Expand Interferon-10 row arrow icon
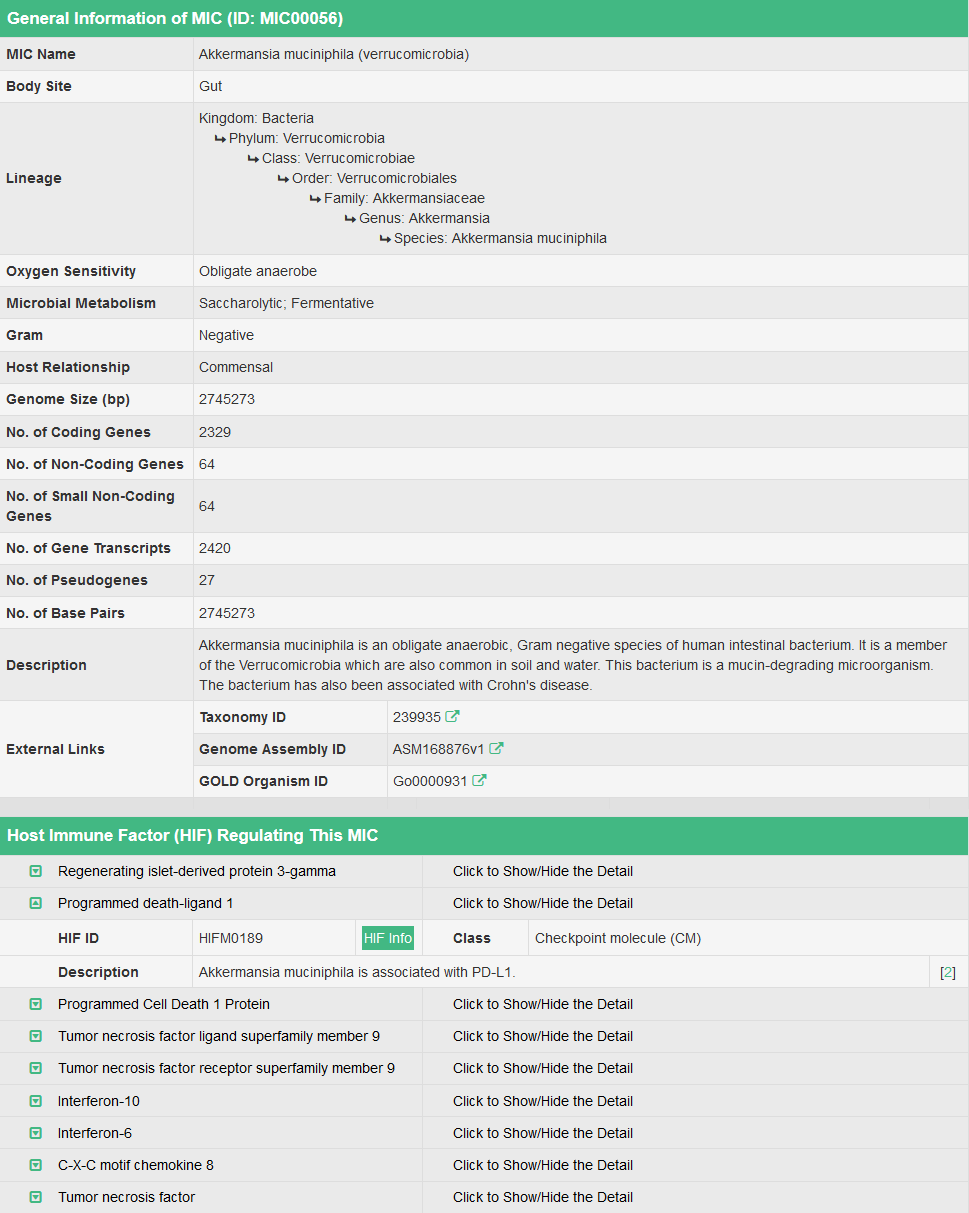The height and width of the screenshot is (1213, 969). click(x=36, y=1101)
